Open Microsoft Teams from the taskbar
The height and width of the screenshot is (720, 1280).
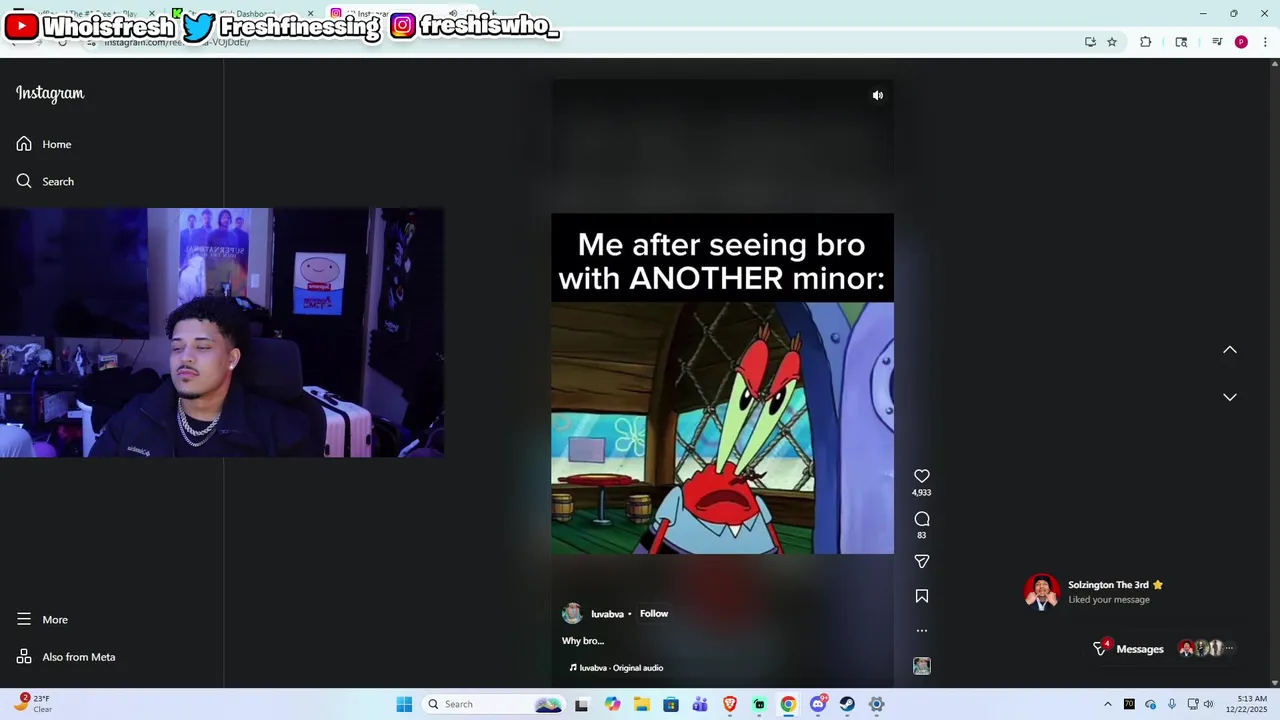[x=700, y=704]
